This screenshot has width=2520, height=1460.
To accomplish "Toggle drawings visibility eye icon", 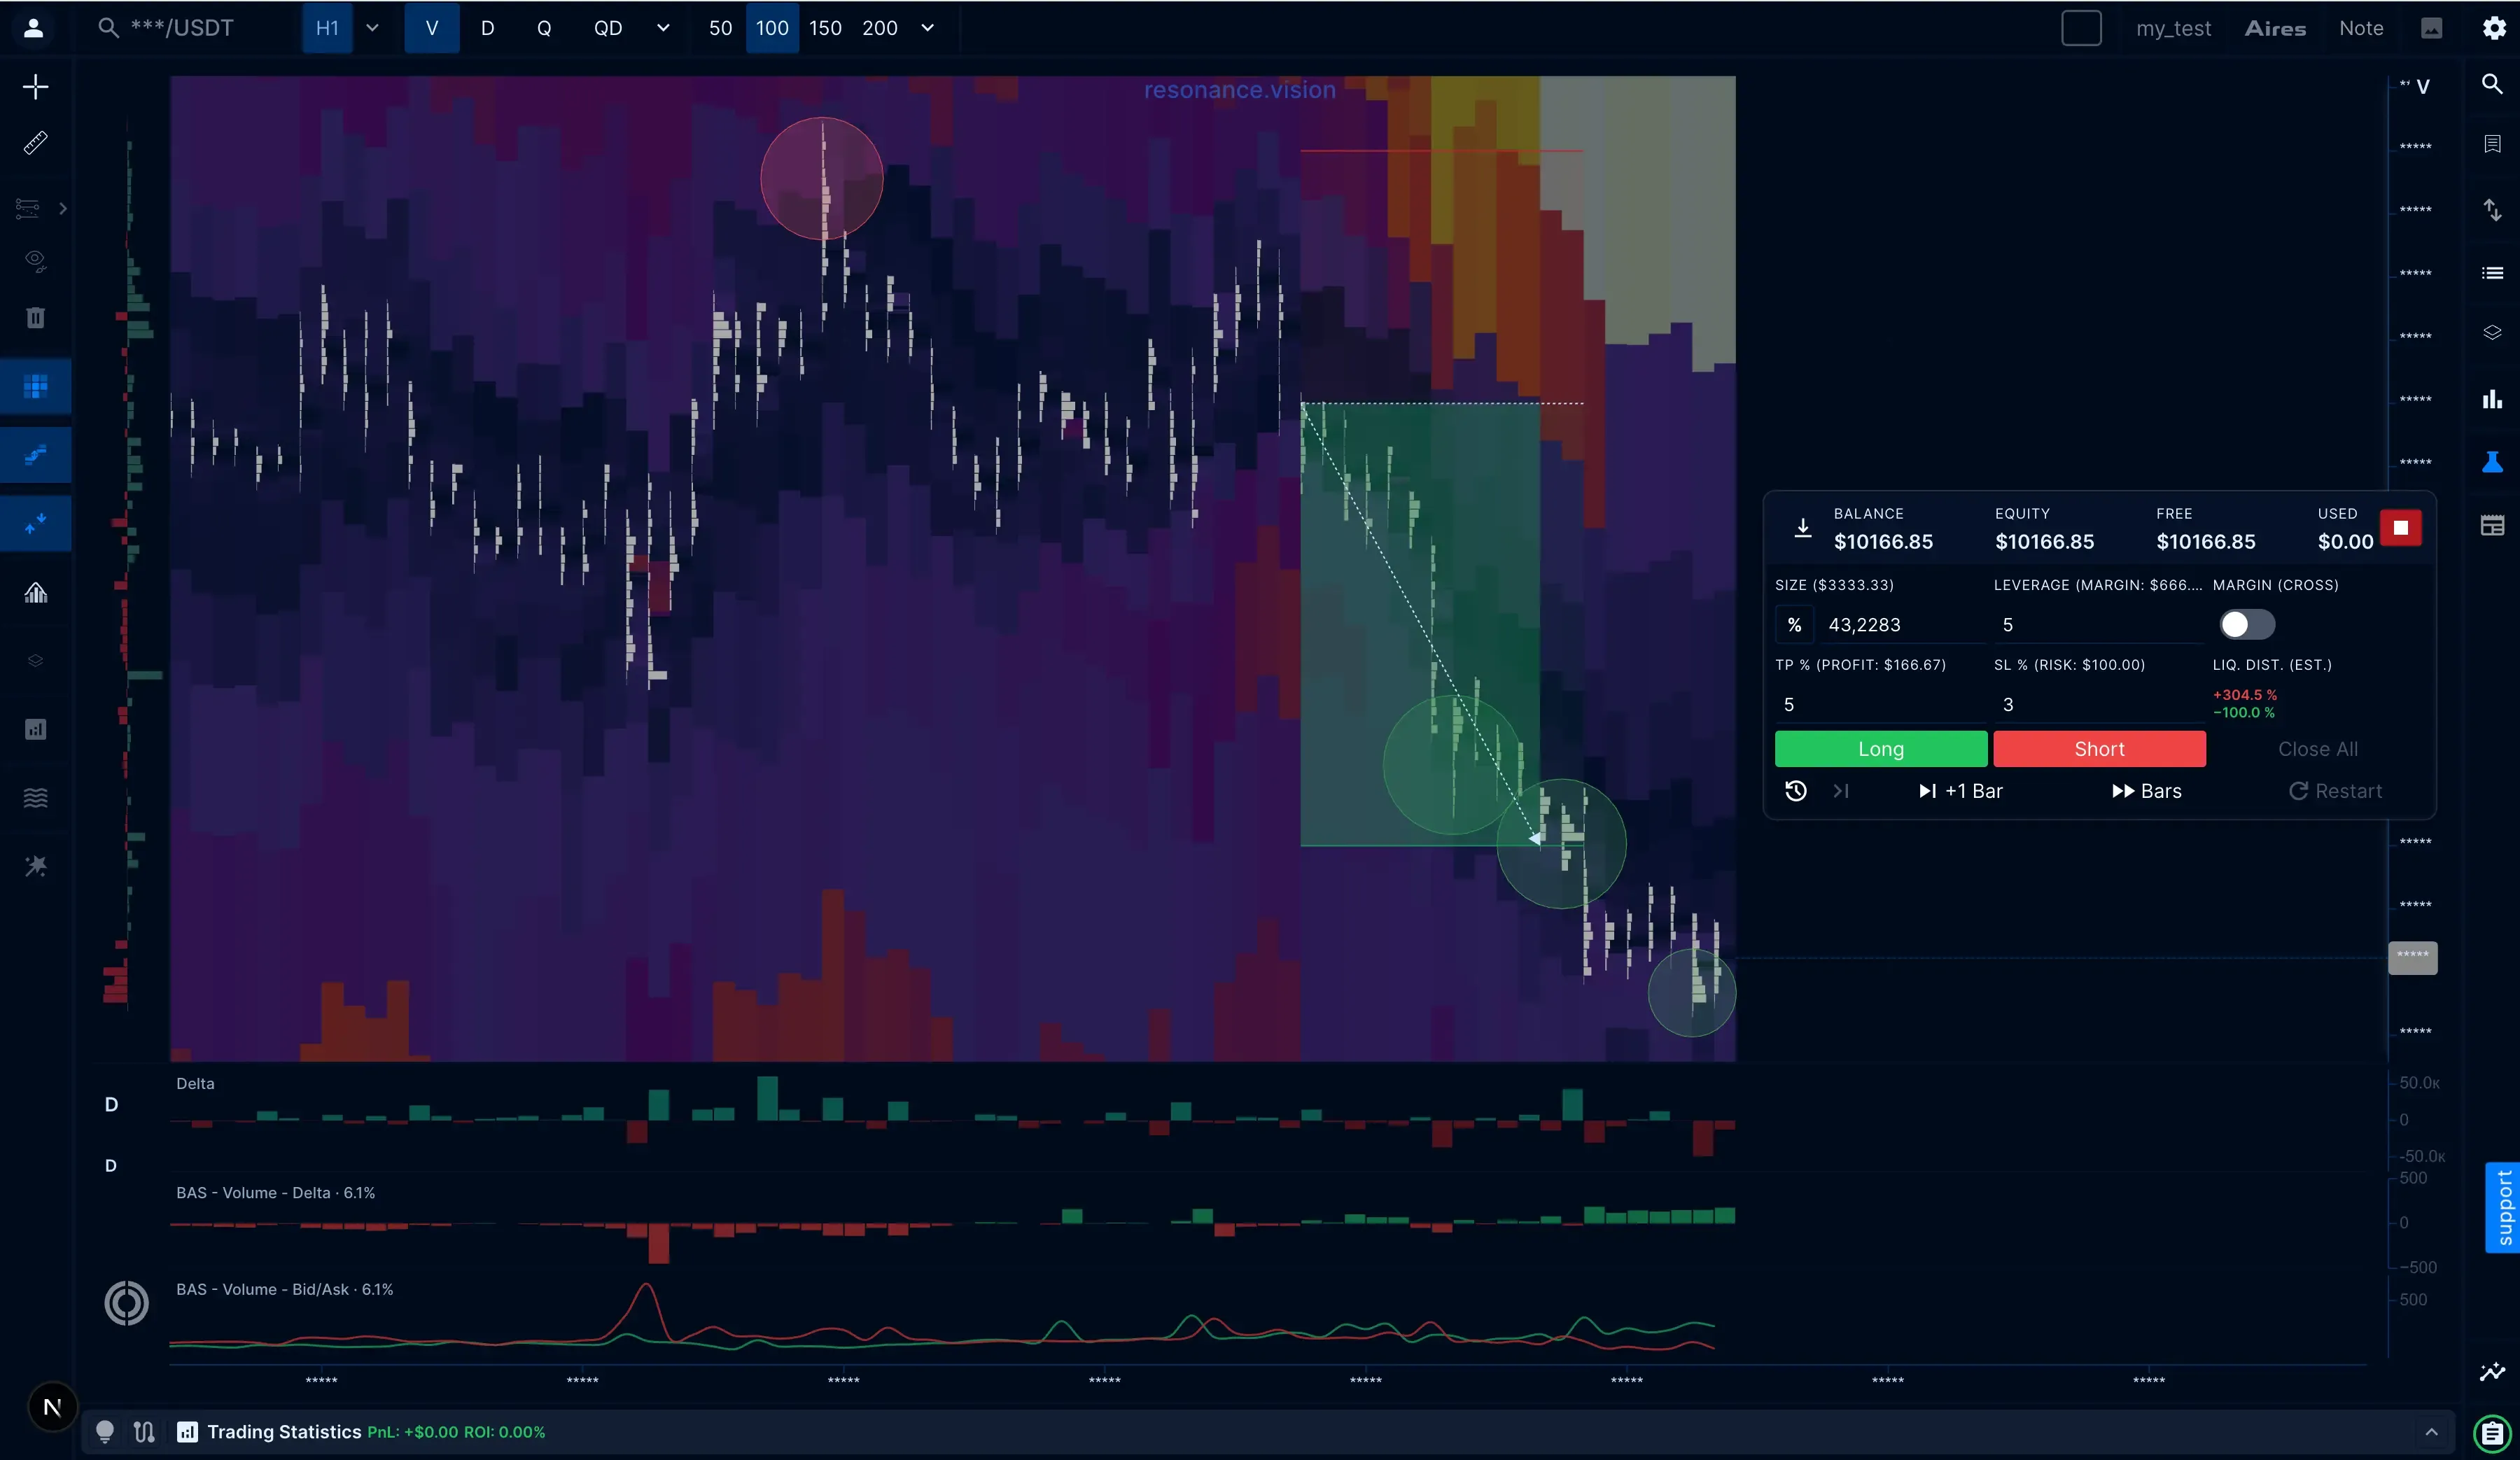I will [35, 261].
